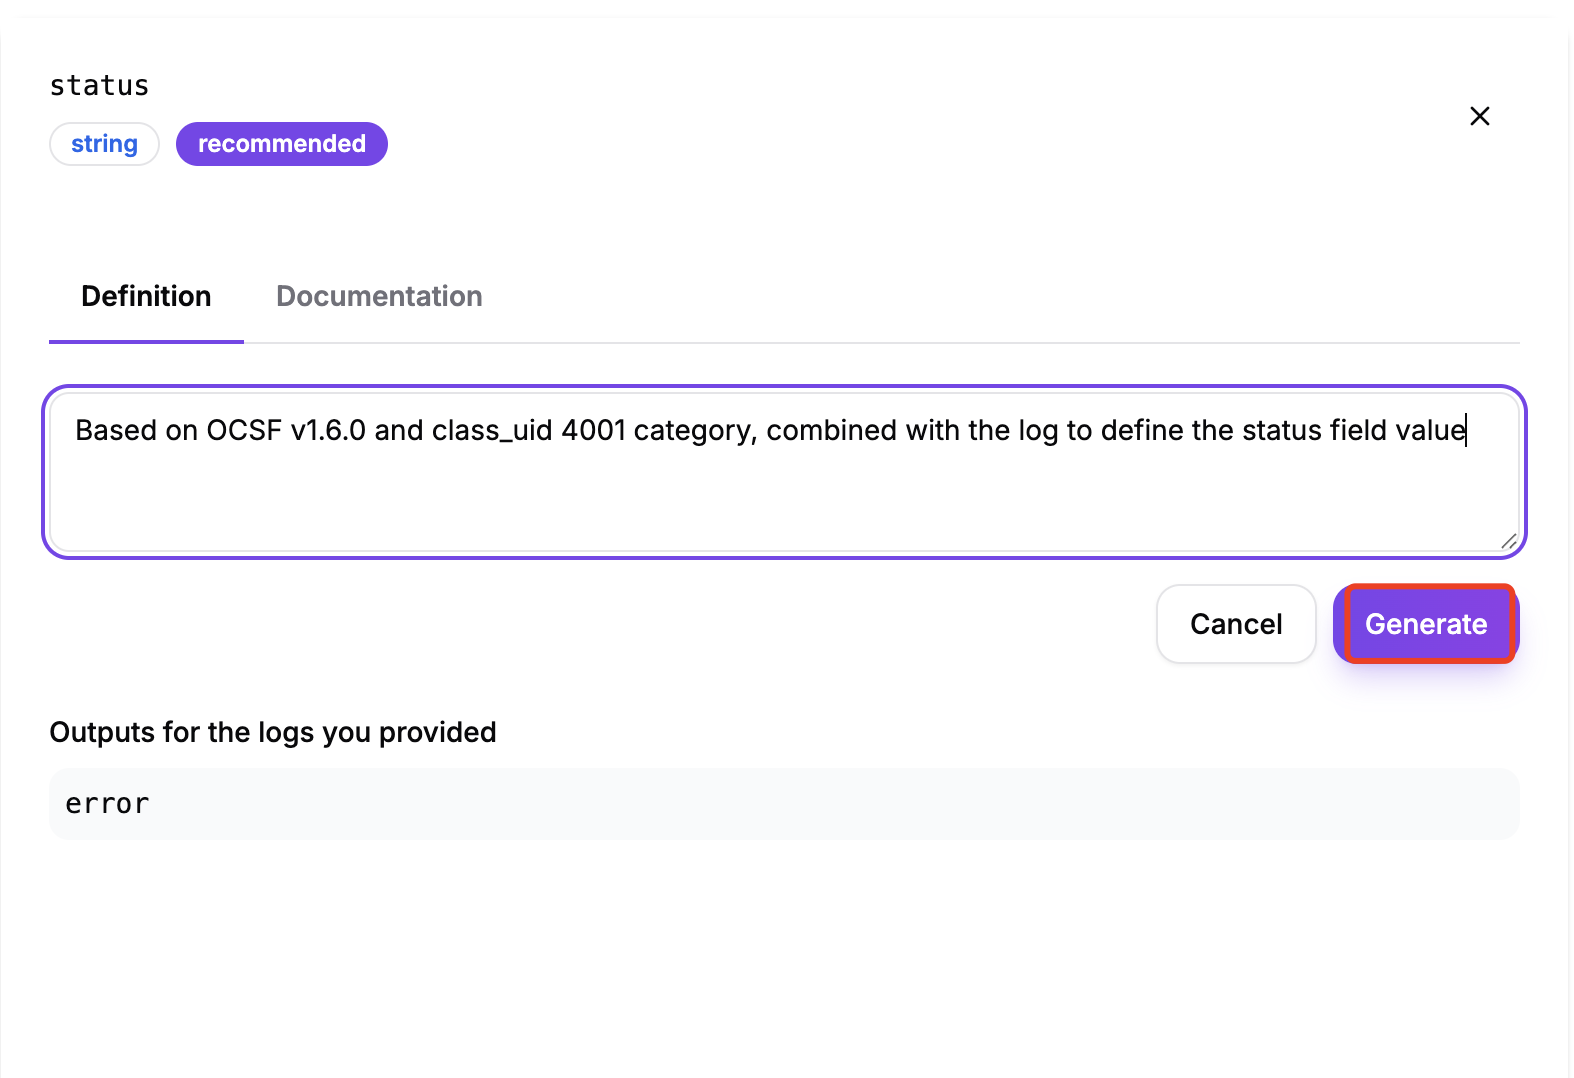Cancel the definition edit
The height and width of the screenshot is (1078, 1574).
pos(1236,624)
